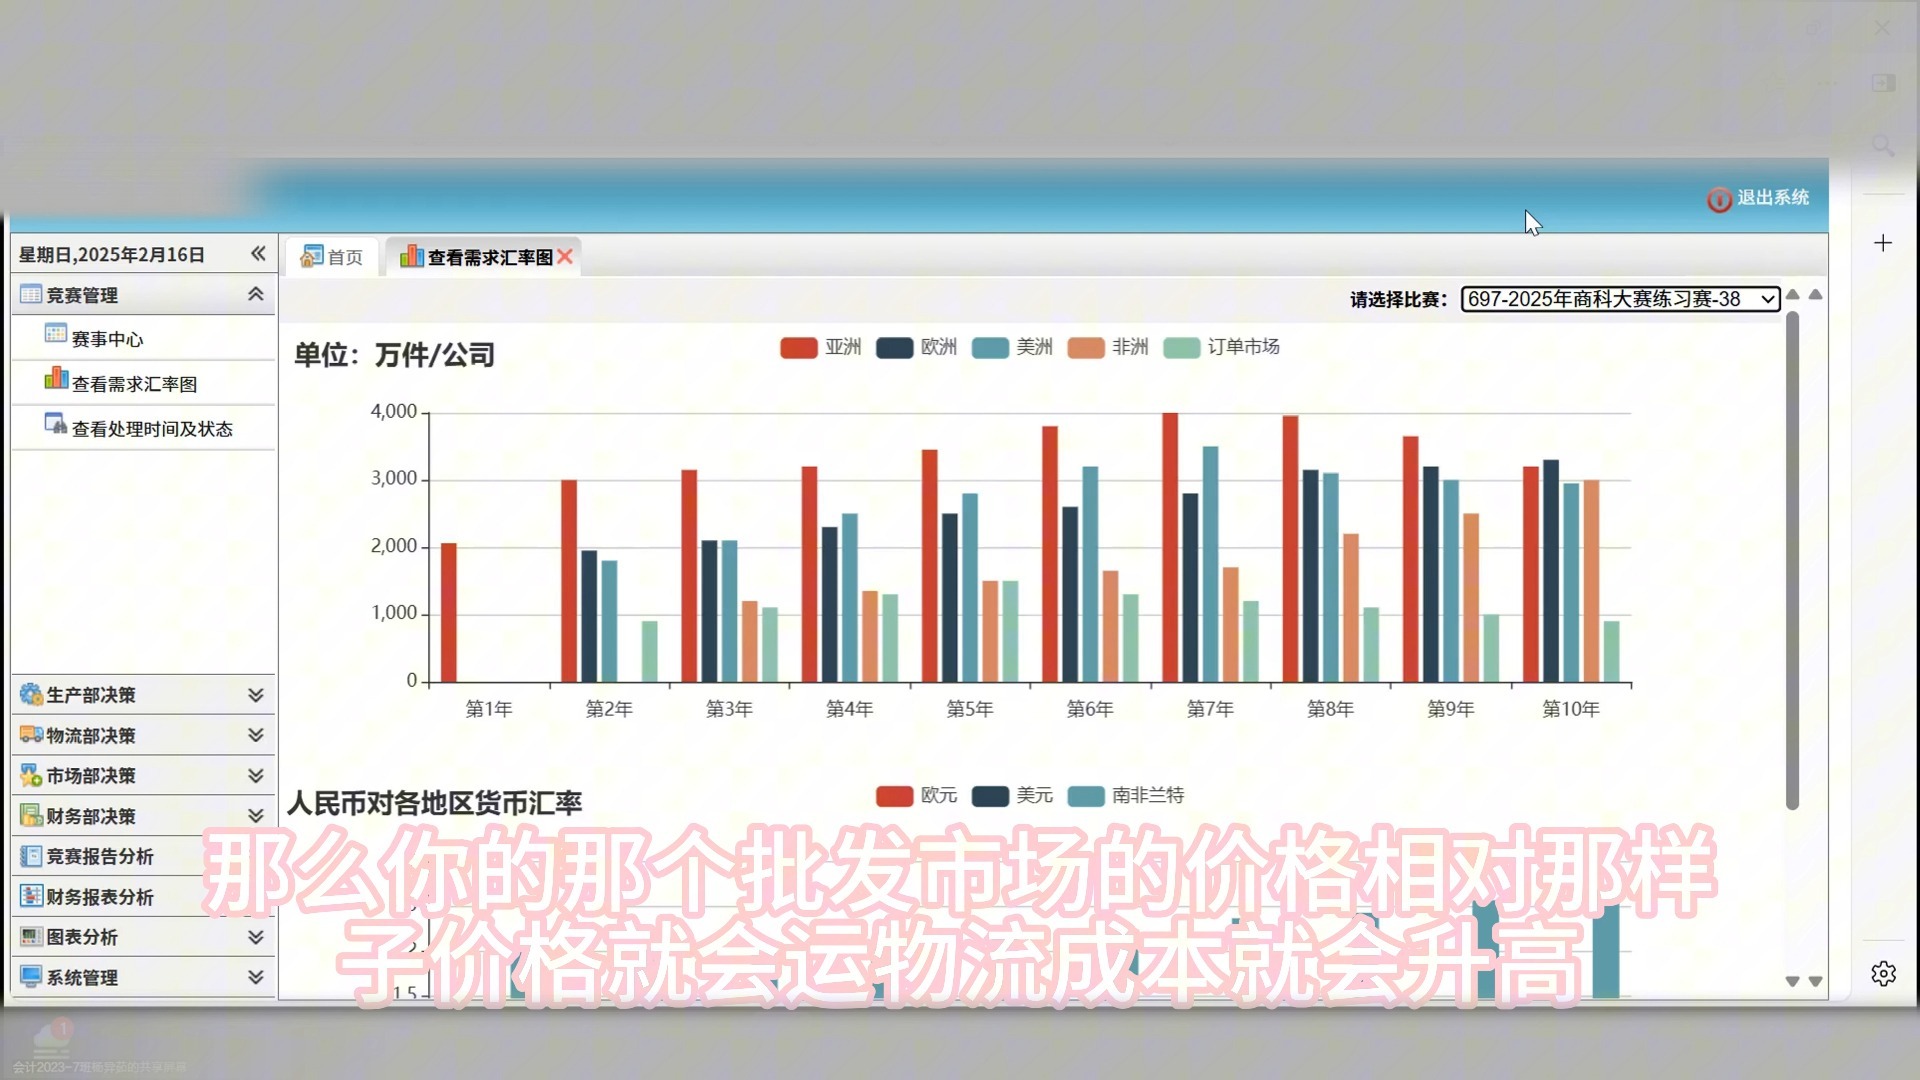
Task: Click the 物流部决策 truck icon
Action: [31, 735]
